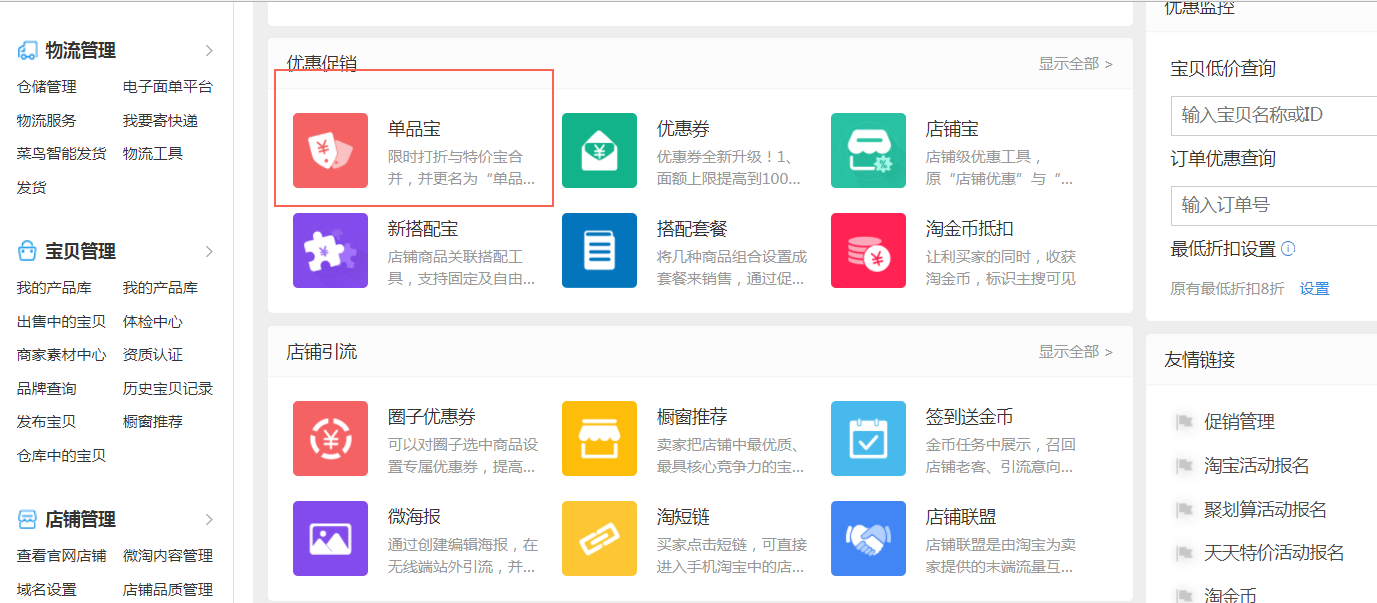1377x603 pixels.
Task: Open 菜鸟智能发货 in sidebar
Action: click(61, 154)
